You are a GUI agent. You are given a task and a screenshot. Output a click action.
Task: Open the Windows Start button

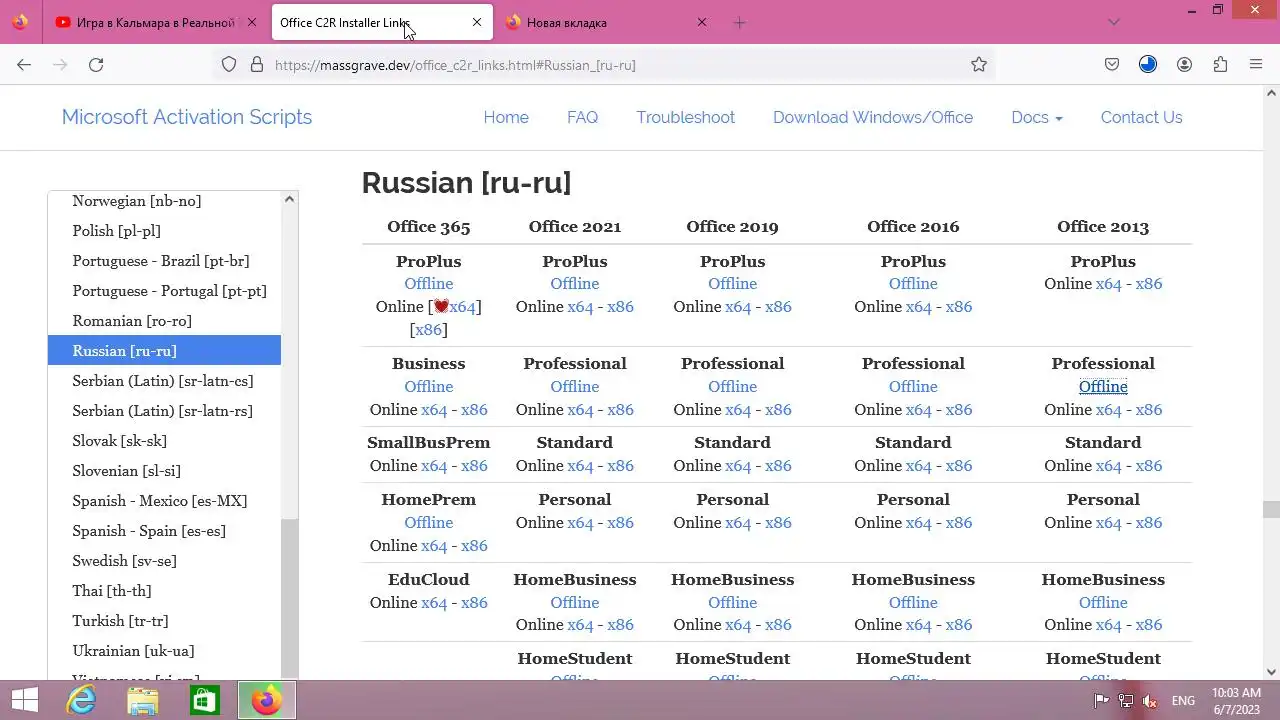click(x=24, y=700)
